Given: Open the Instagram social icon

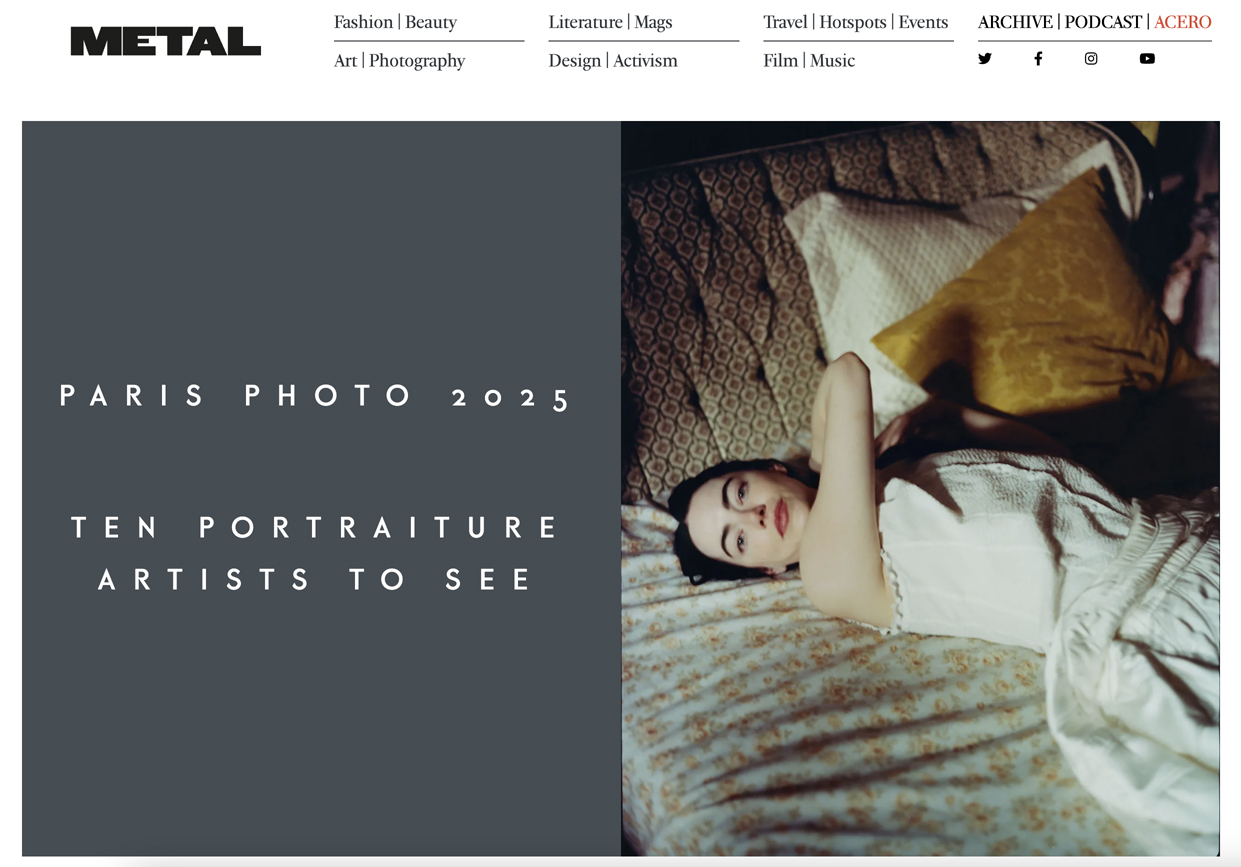Looking at the screenshot, I should pyautogui.click(x=1091, y=59).
